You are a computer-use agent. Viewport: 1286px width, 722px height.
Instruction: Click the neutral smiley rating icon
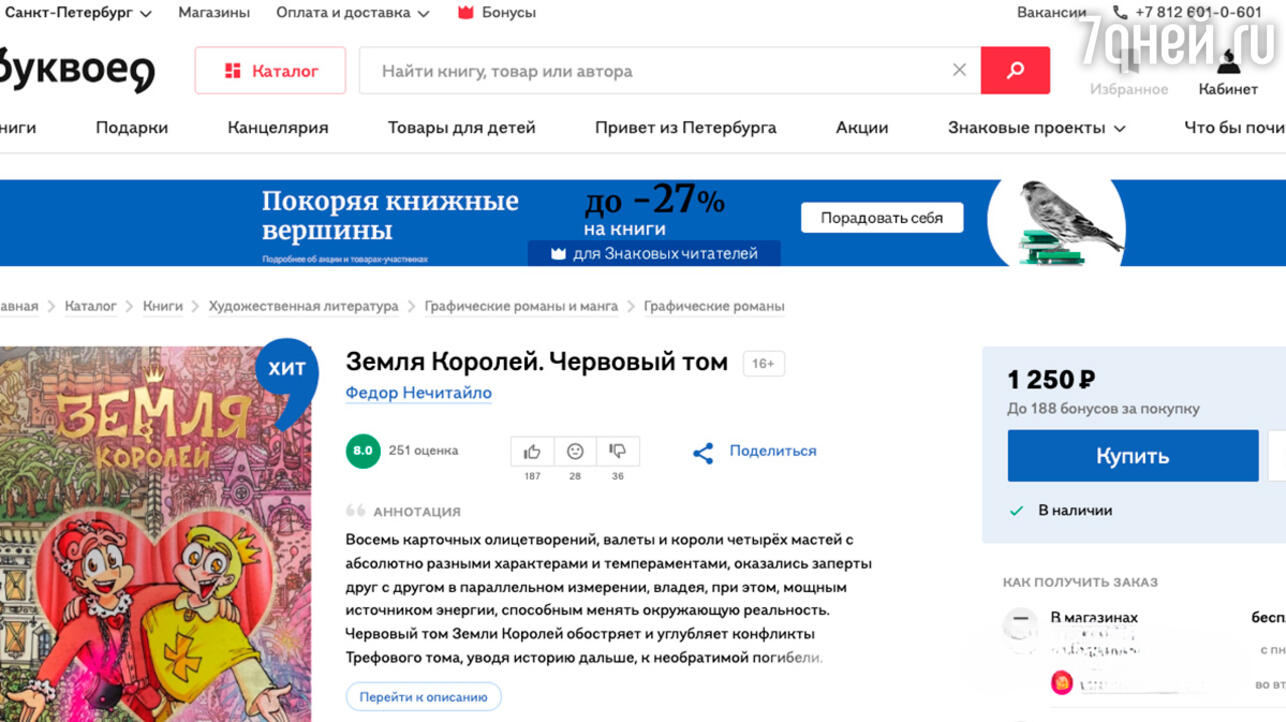click(575, 452)
